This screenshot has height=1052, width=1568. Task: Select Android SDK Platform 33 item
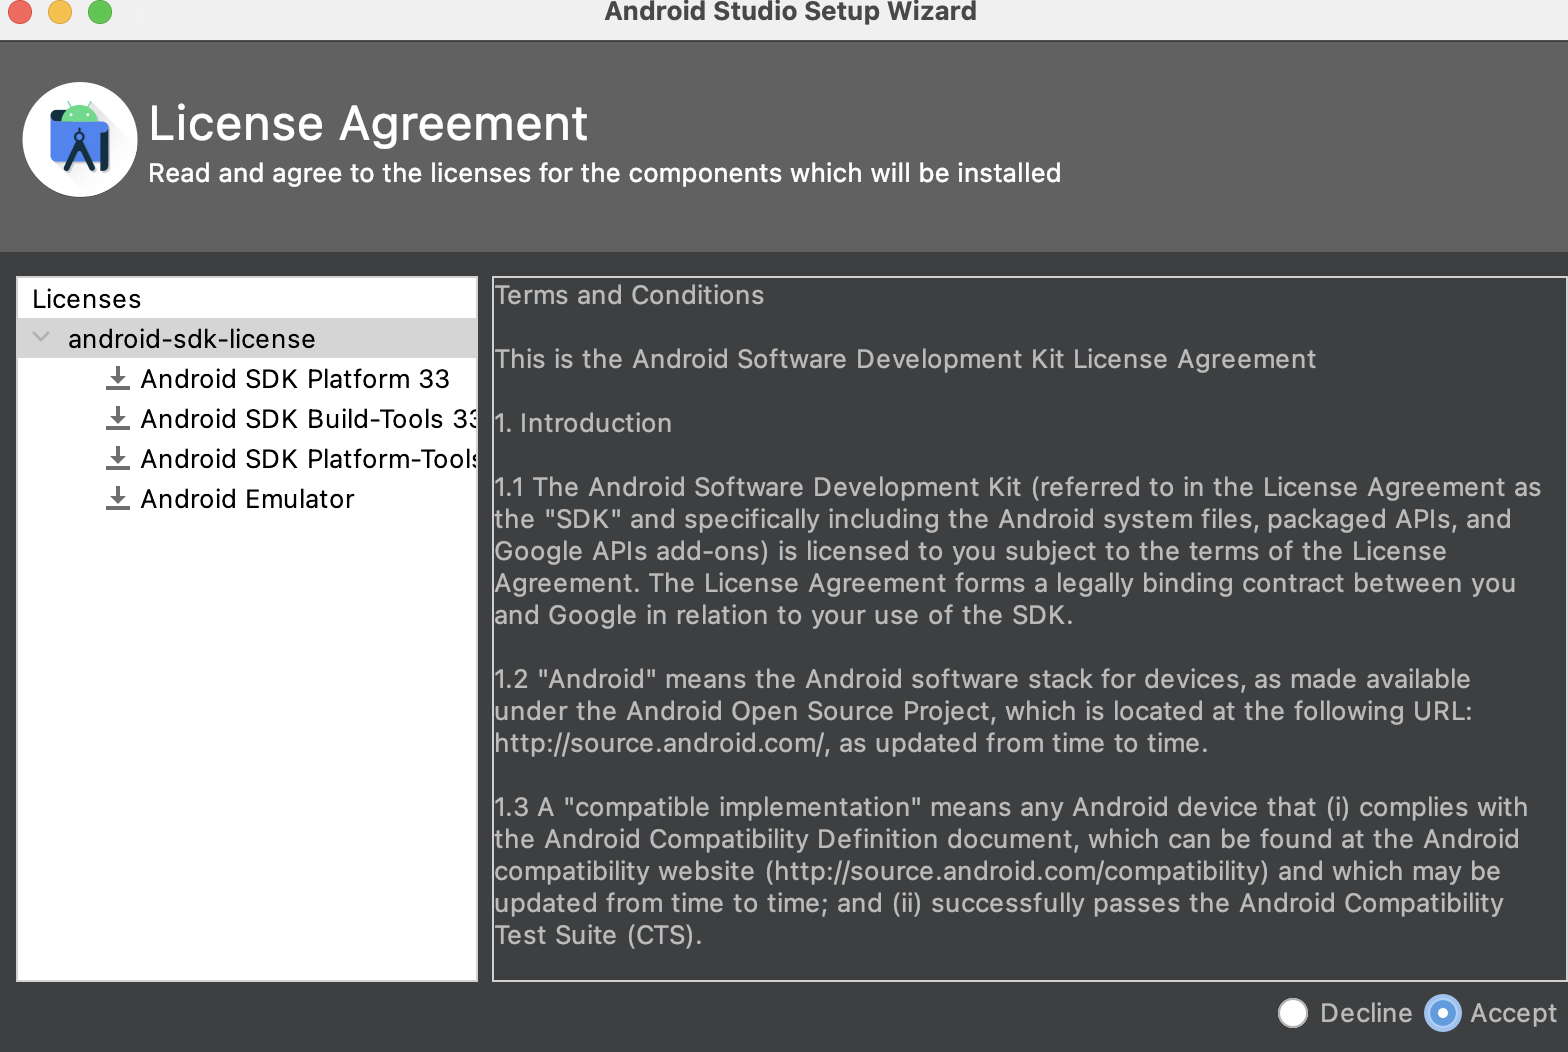[295, 379]
